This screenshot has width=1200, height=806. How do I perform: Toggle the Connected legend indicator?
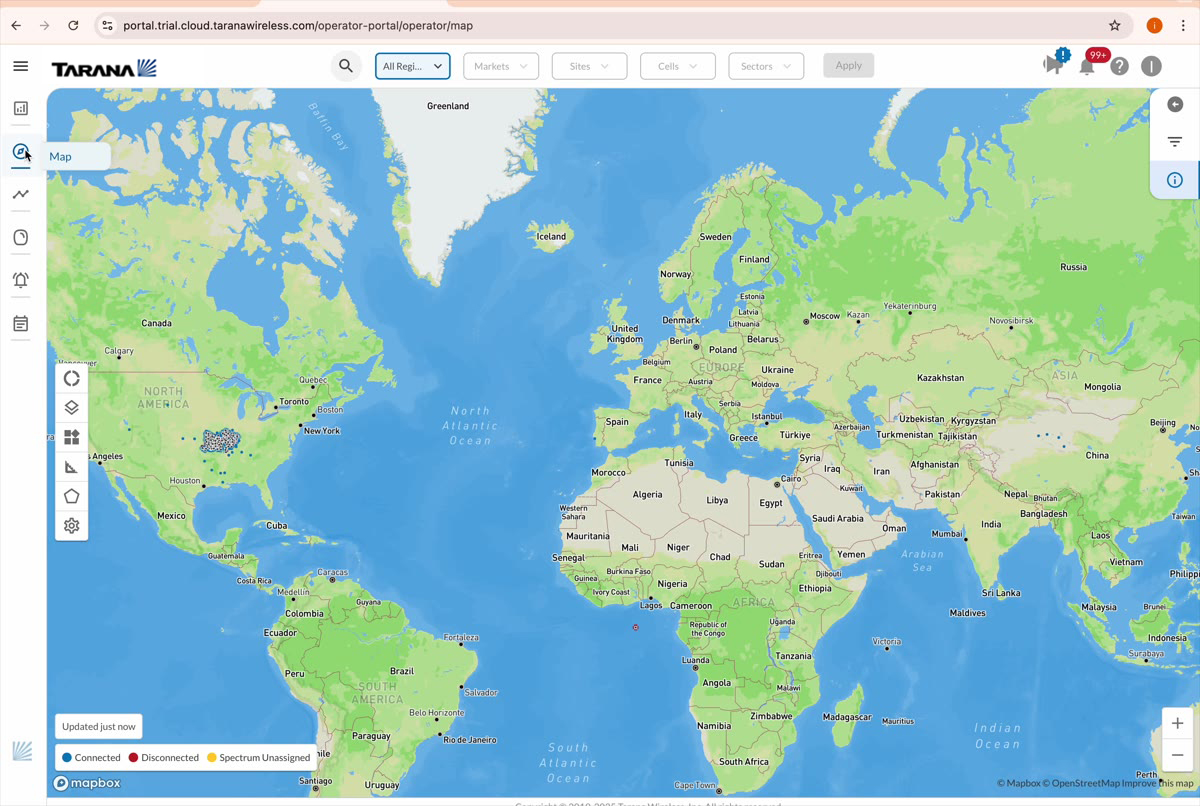click(x=66, y=757)
